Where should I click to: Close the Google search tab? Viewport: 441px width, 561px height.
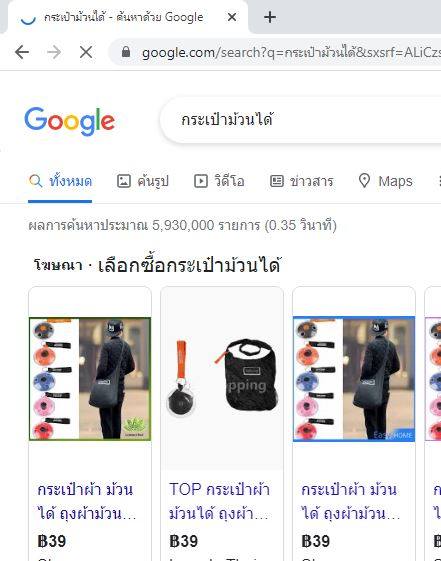pos(232,17)
